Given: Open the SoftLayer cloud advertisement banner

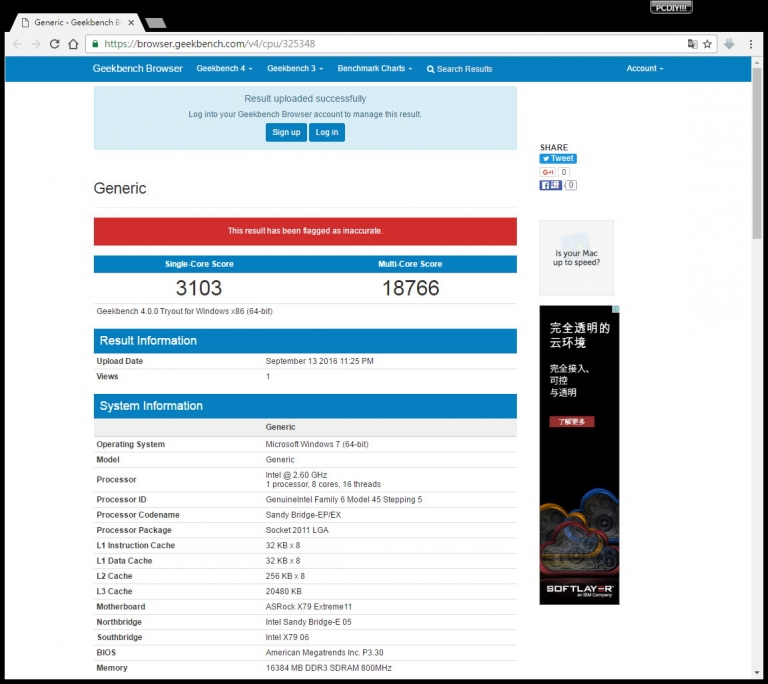Looking at the screenshot, I should pos(579,455).
